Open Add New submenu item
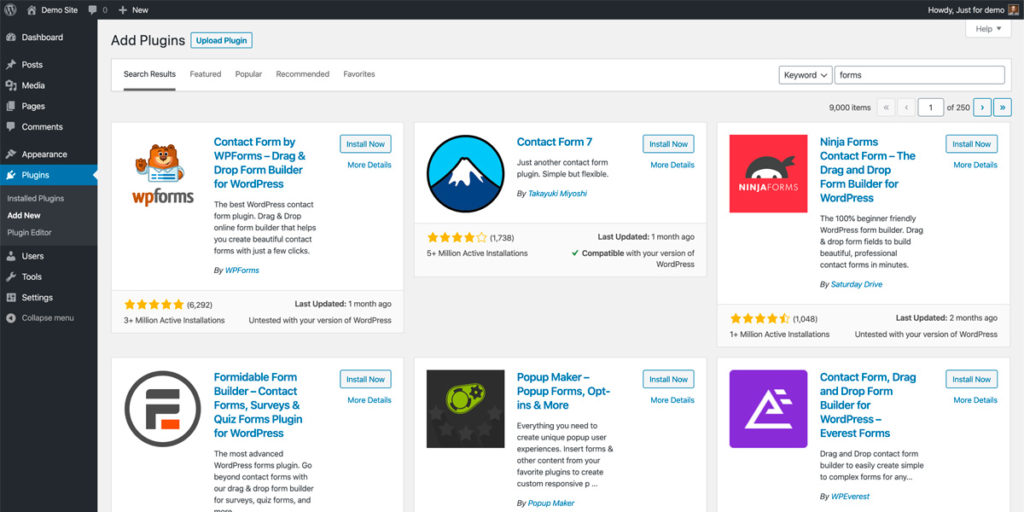The image size is (1024, 512). pos(24,216)
